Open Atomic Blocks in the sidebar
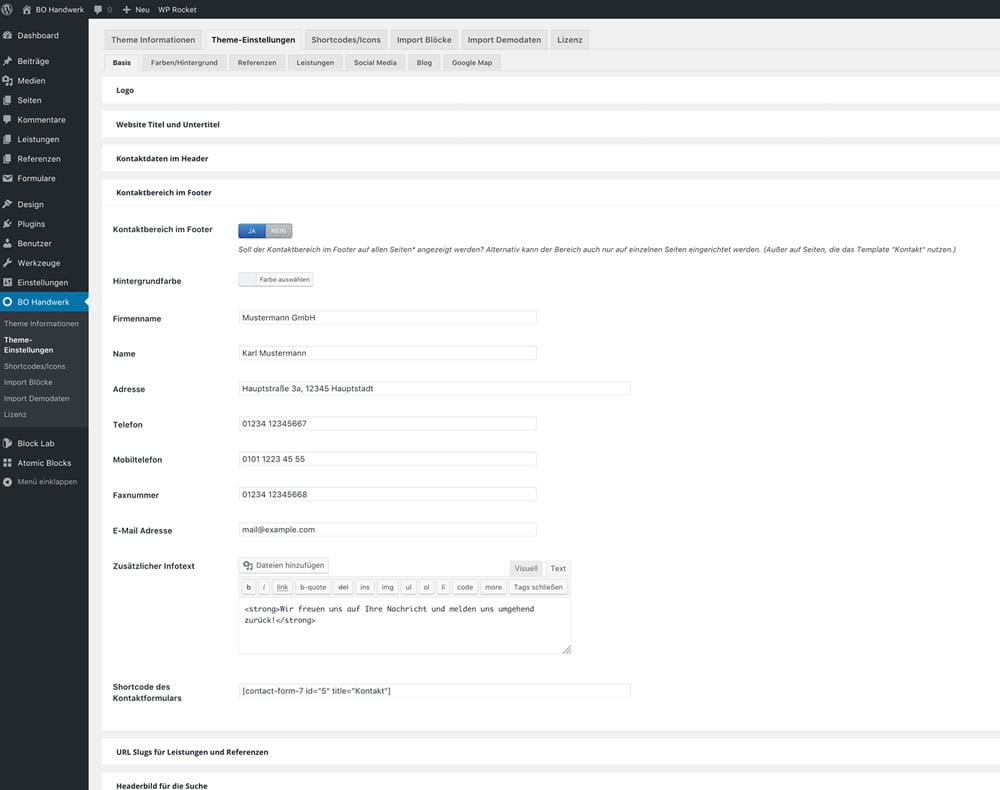The height and width of the screenshot is (790, 1000). (44, 463)
